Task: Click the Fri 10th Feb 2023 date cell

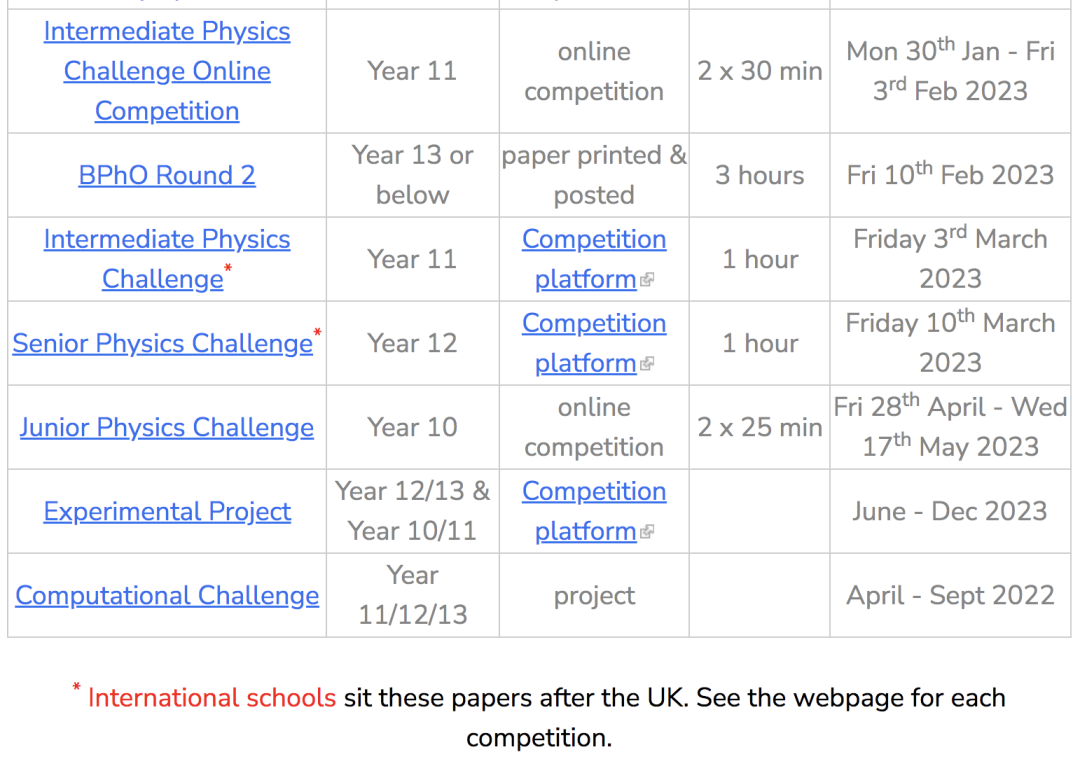Action: click(949, 175)
